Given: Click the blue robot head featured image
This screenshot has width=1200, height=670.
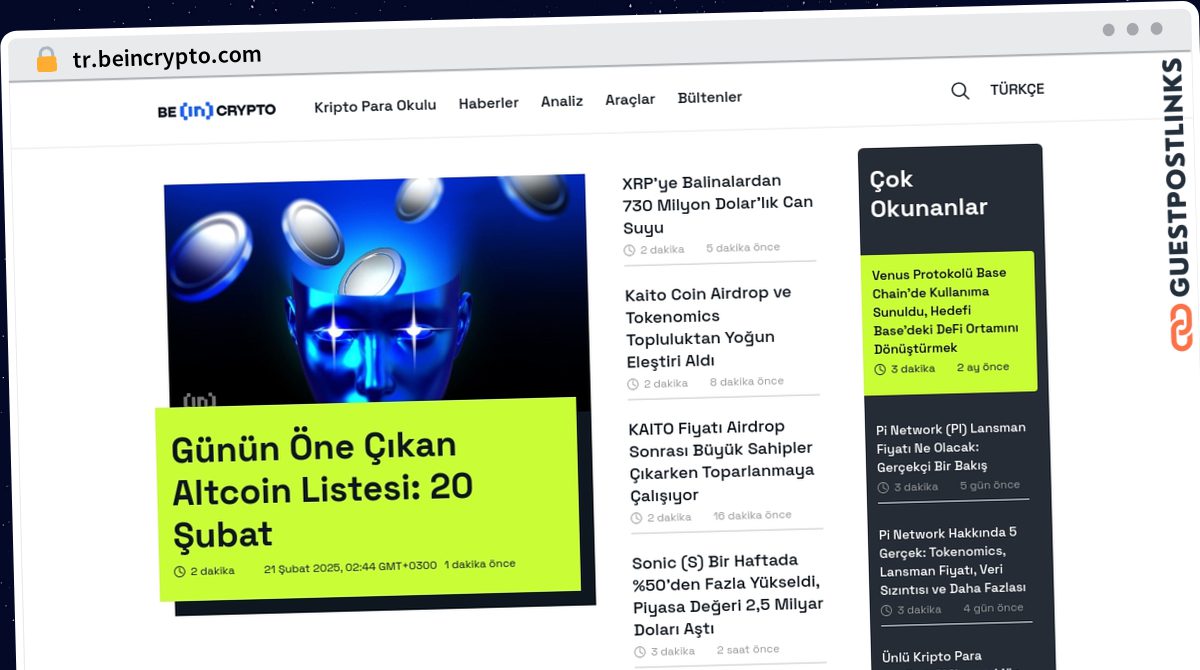Looking at the screenshot, I should [x=376, y=290].
